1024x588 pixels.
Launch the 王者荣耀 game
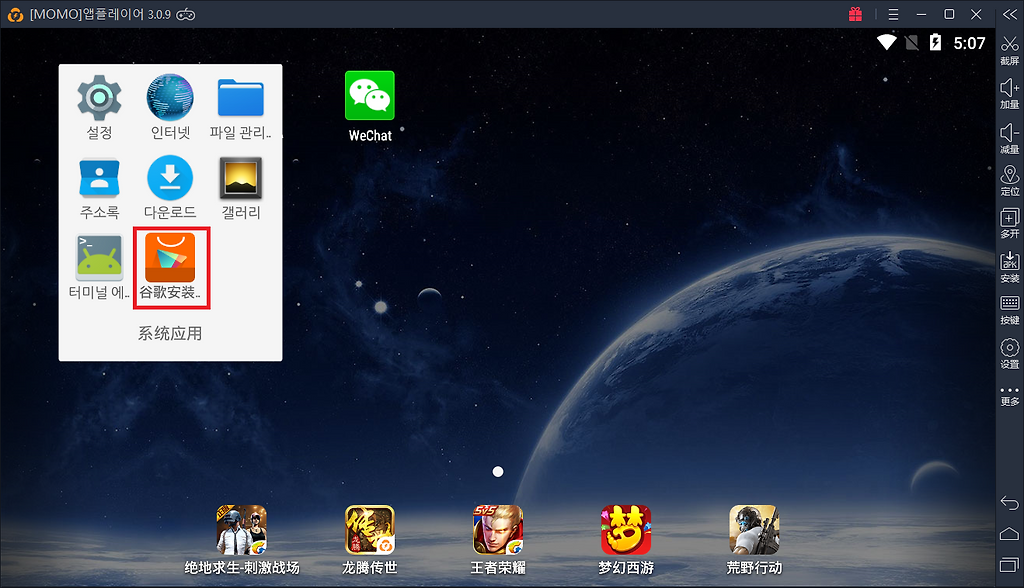point(498,530)
